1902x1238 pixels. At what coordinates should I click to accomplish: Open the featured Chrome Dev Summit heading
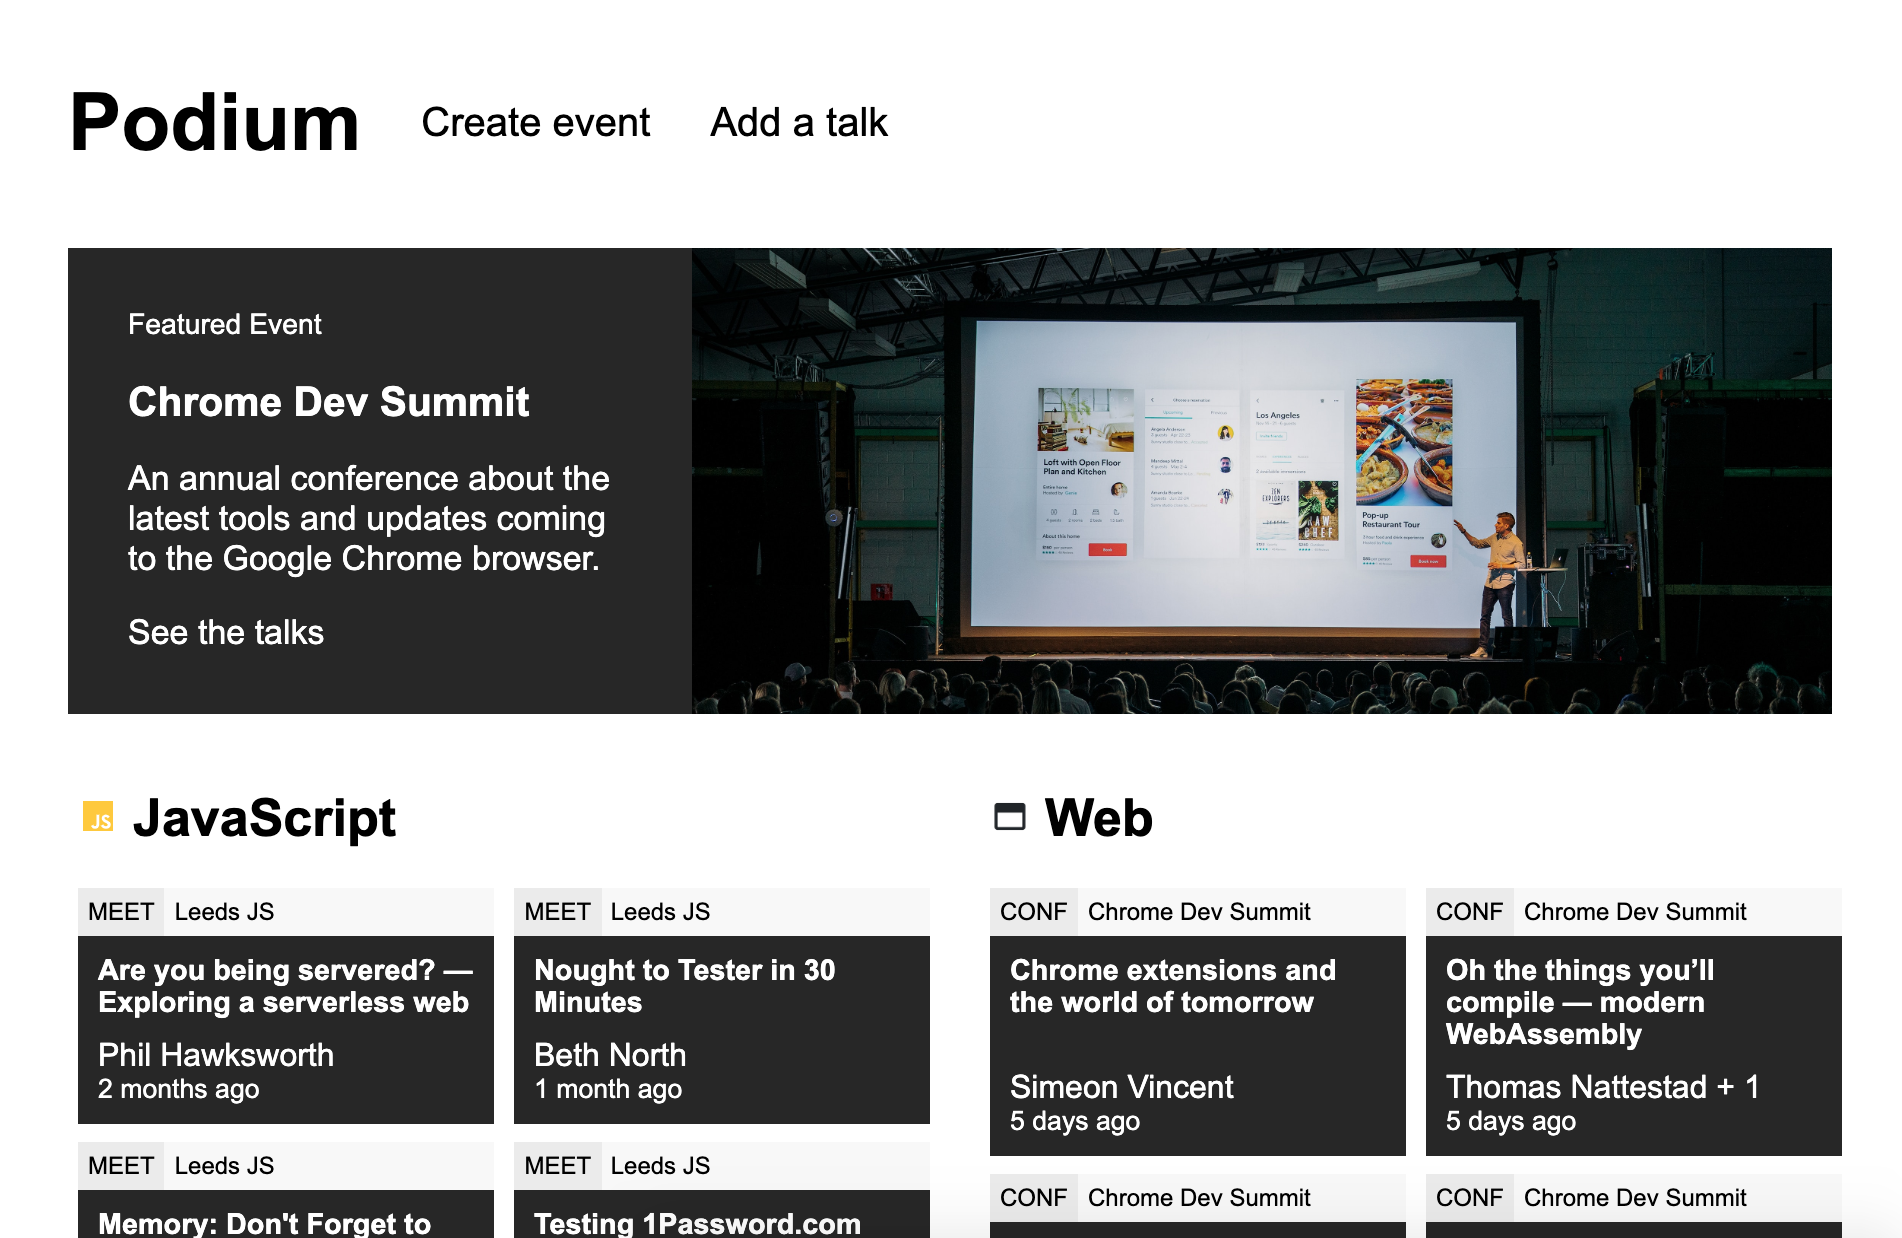tap(329, 402)
